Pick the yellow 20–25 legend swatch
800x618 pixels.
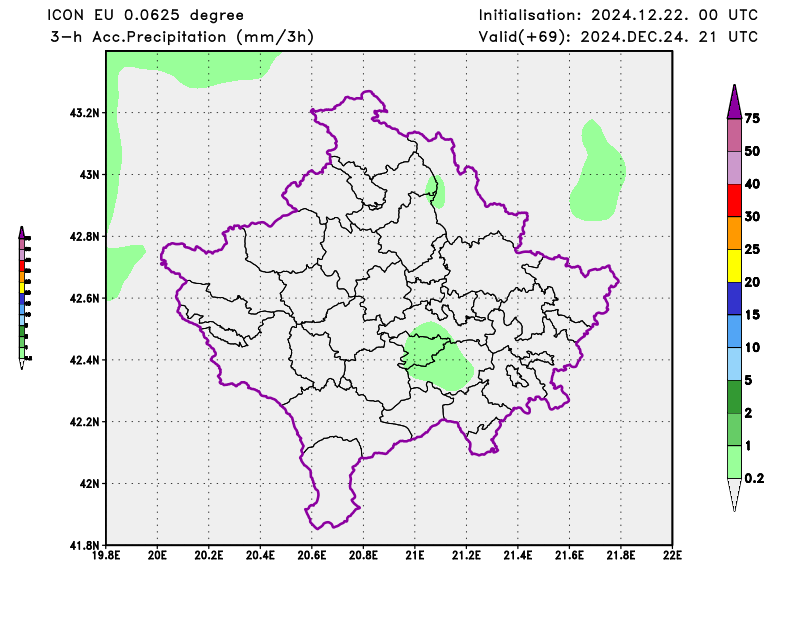coord(734,266)
